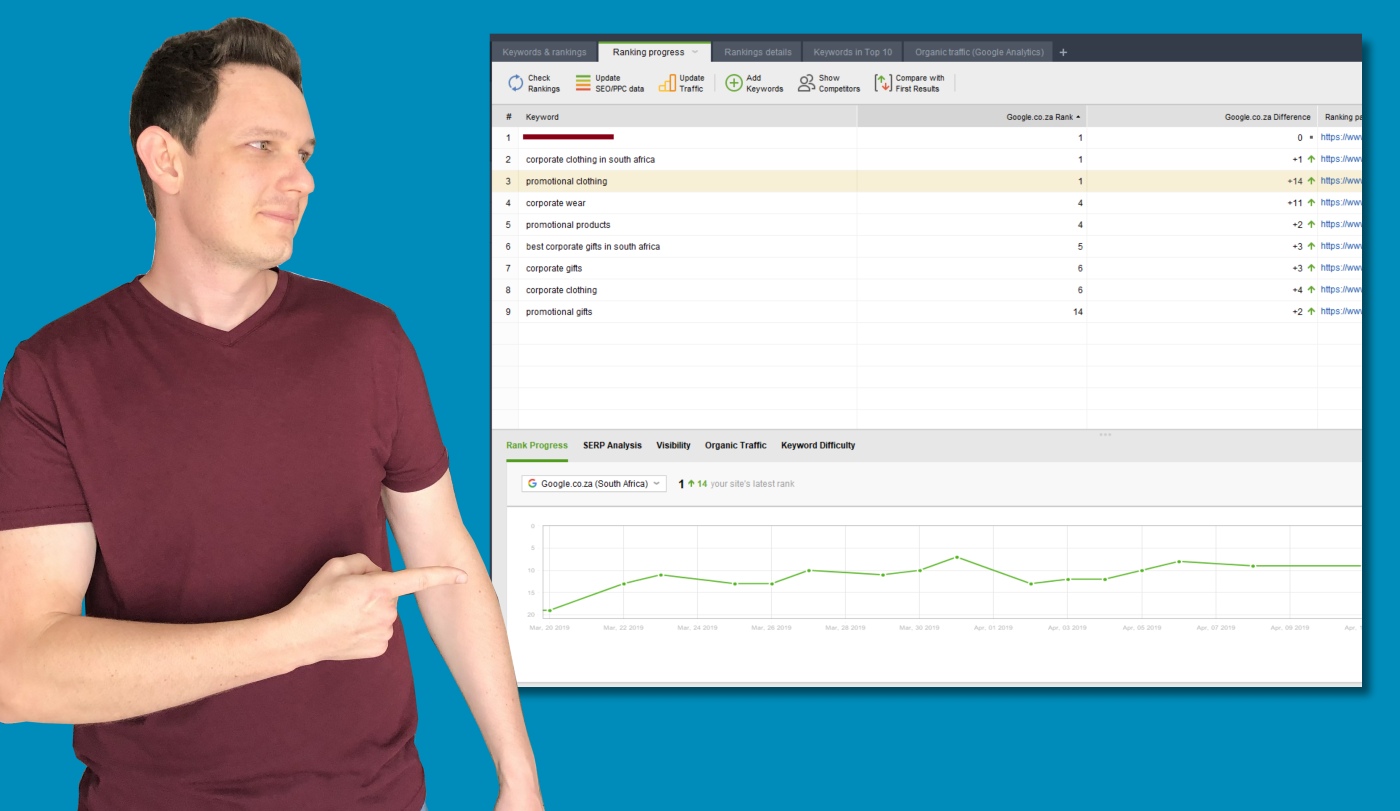This screenshot has height=811, width=1400.
Task: Open ranking page link for promotional gifts
Action: click(1340, 312)
